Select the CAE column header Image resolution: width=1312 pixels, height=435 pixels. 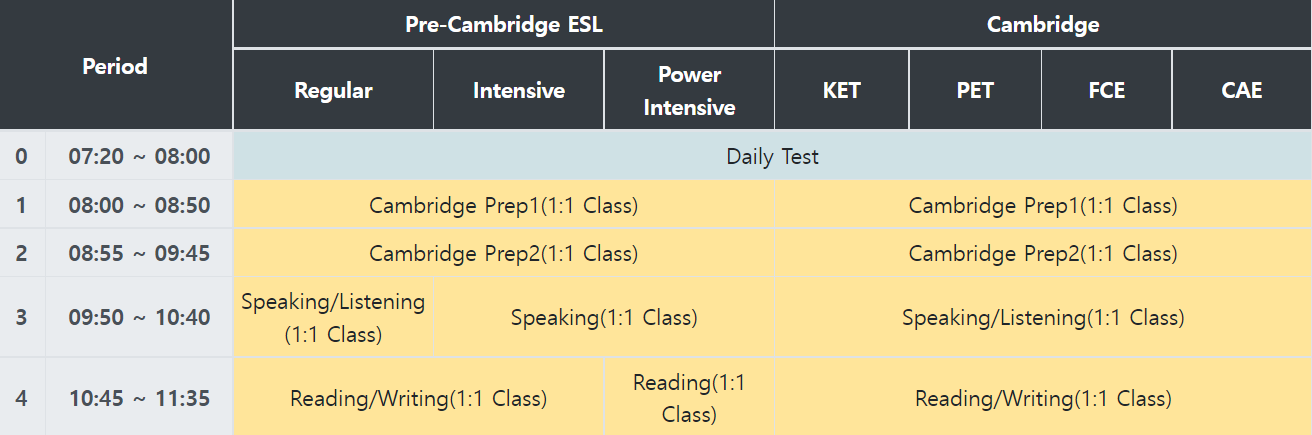click(1242, 90)
